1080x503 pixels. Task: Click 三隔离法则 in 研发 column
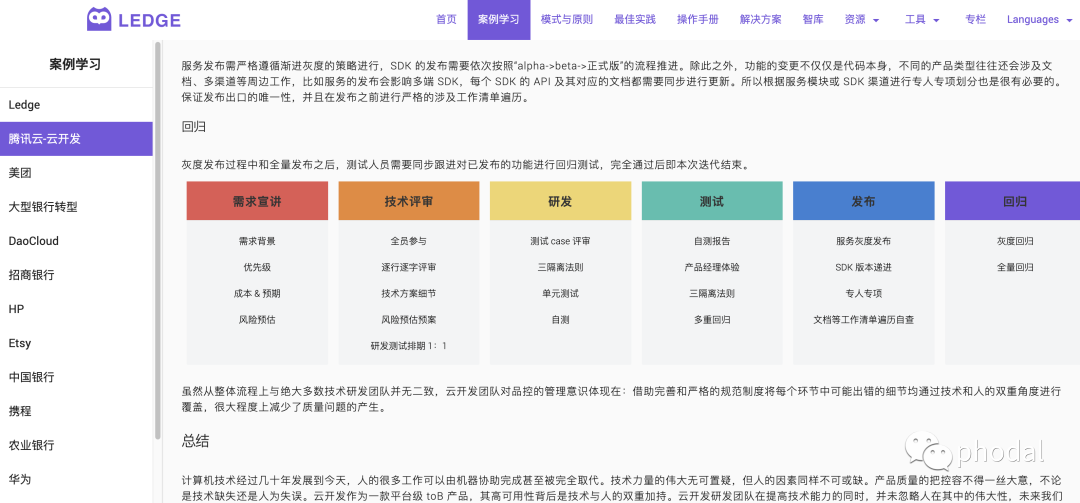pos(560,267)
